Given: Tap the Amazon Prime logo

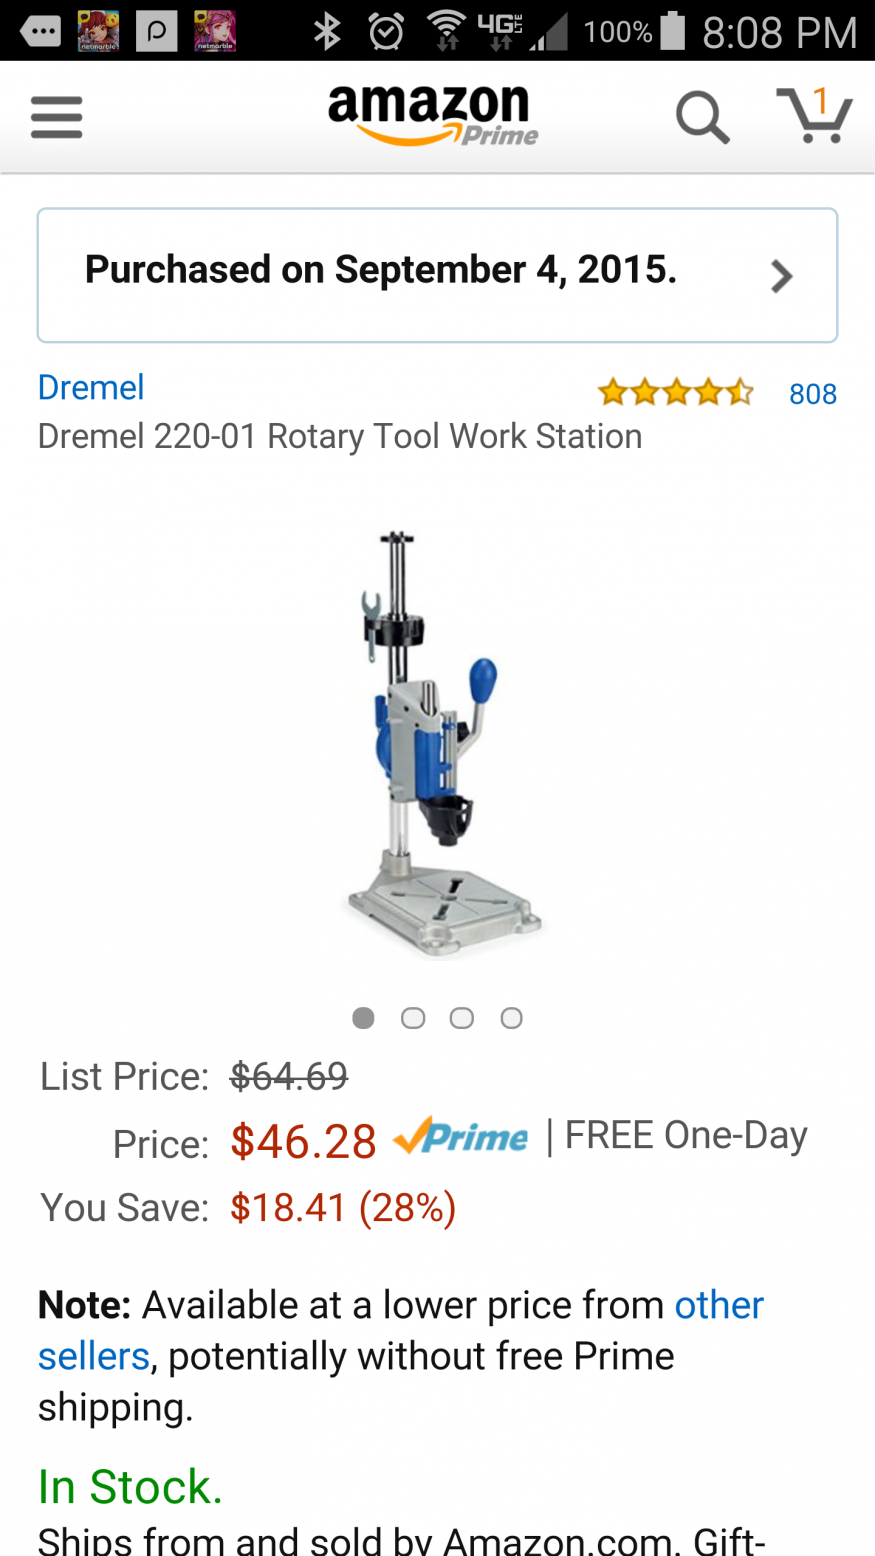Looking at the screenshot, I should (x=433, y=115).
